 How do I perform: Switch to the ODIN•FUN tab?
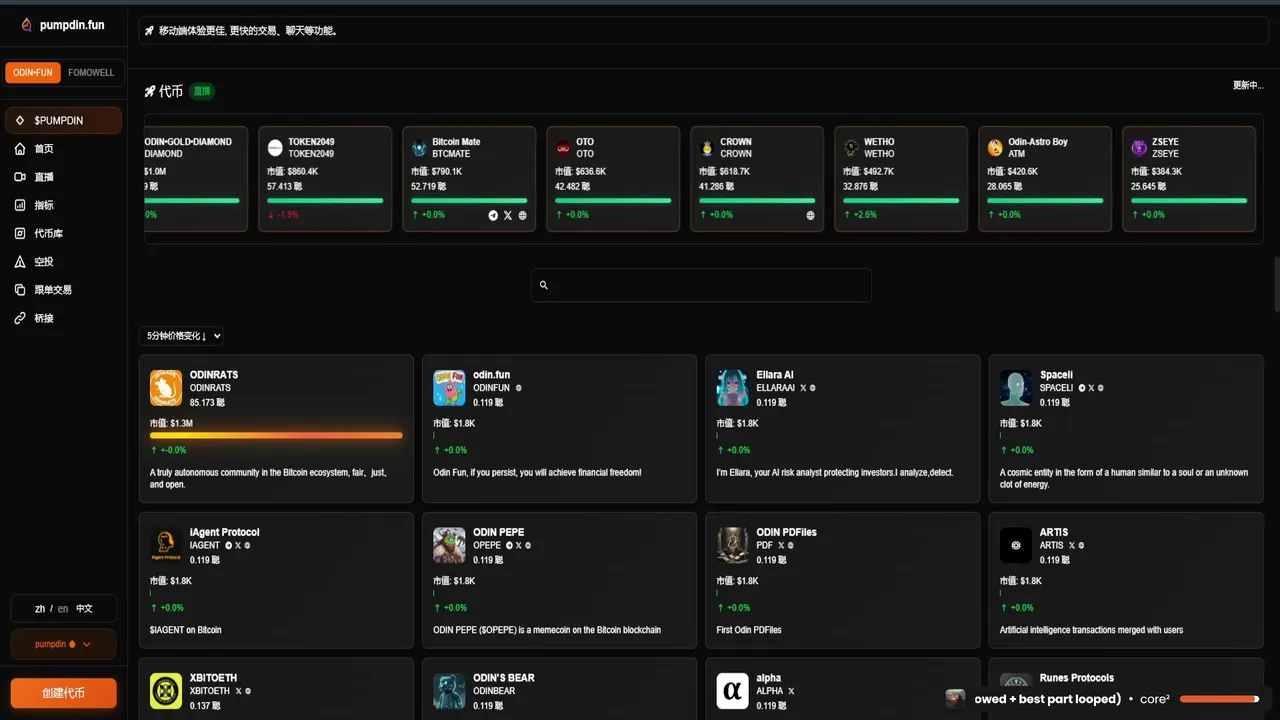point(33,73)
